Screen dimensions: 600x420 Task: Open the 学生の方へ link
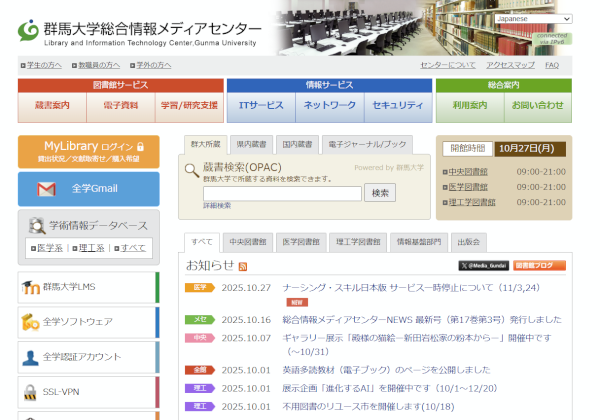coord(44,65)
